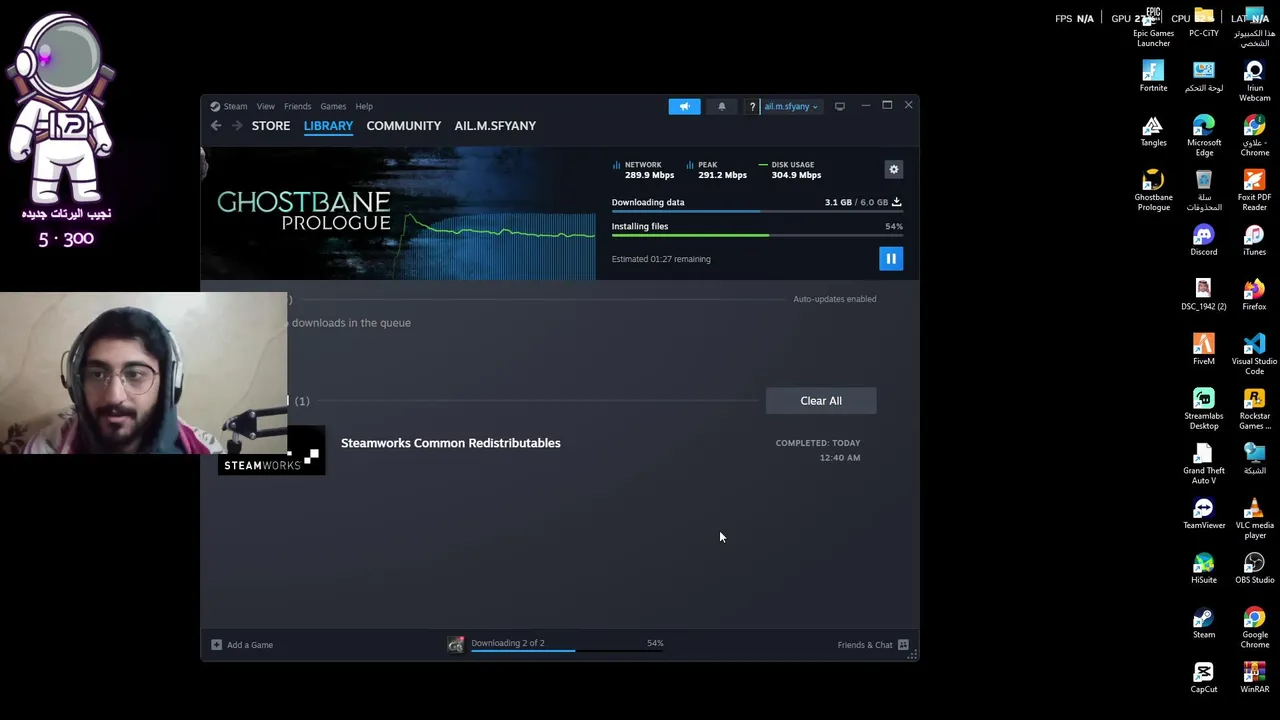The image size is (1280, 720).
Task: Go back with the Steam back arrow
Action: [x=216, y=126]
